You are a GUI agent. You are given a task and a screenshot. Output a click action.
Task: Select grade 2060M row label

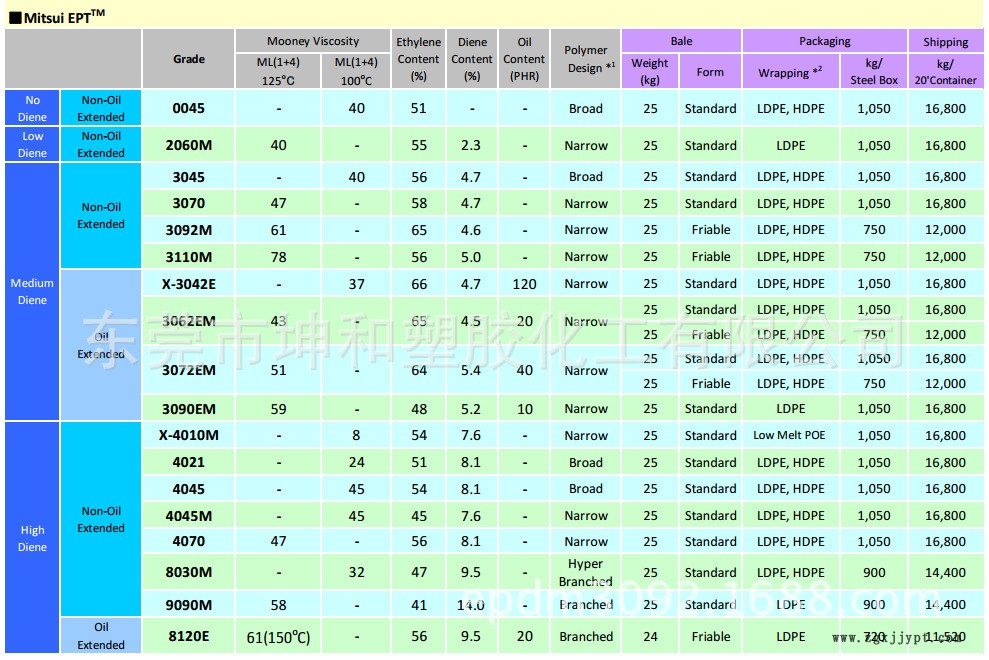coord(188,145)
